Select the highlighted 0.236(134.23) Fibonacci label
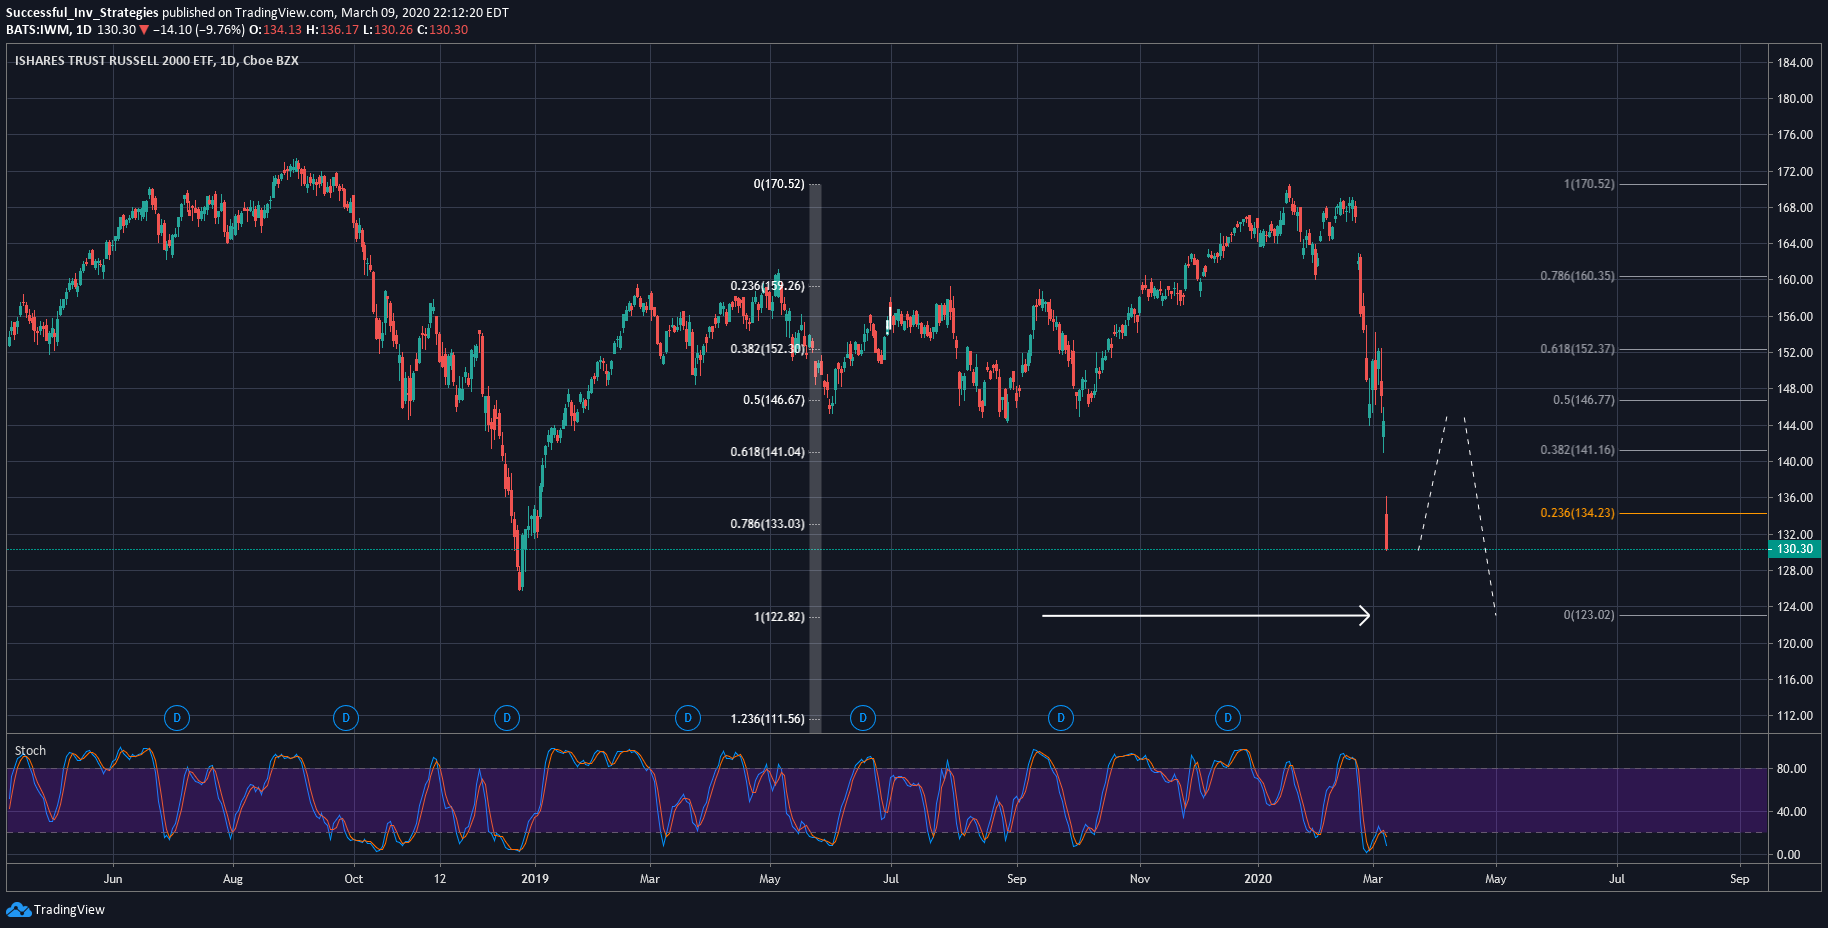 1577,513
